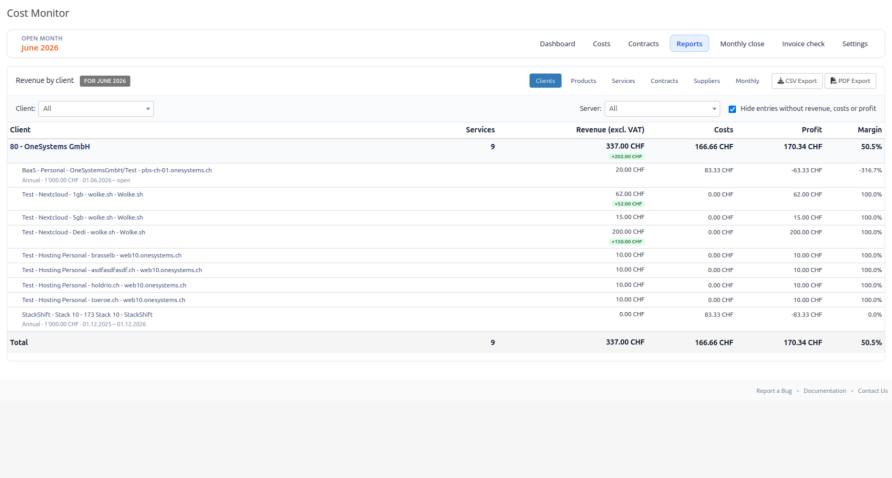The width and height of the screenshot is (892, 478).
Task: Click the June 2026 open month
Action: 40,48
